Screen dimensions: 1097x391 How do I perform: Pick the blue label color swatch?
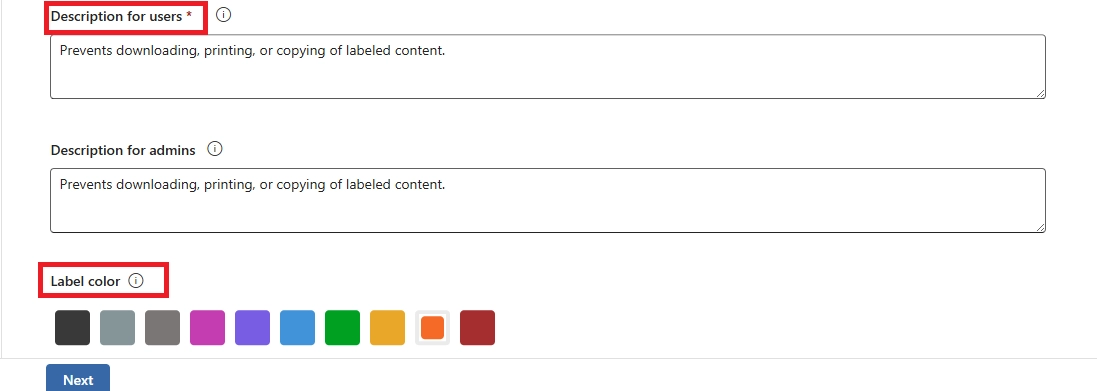coord(297,327)
